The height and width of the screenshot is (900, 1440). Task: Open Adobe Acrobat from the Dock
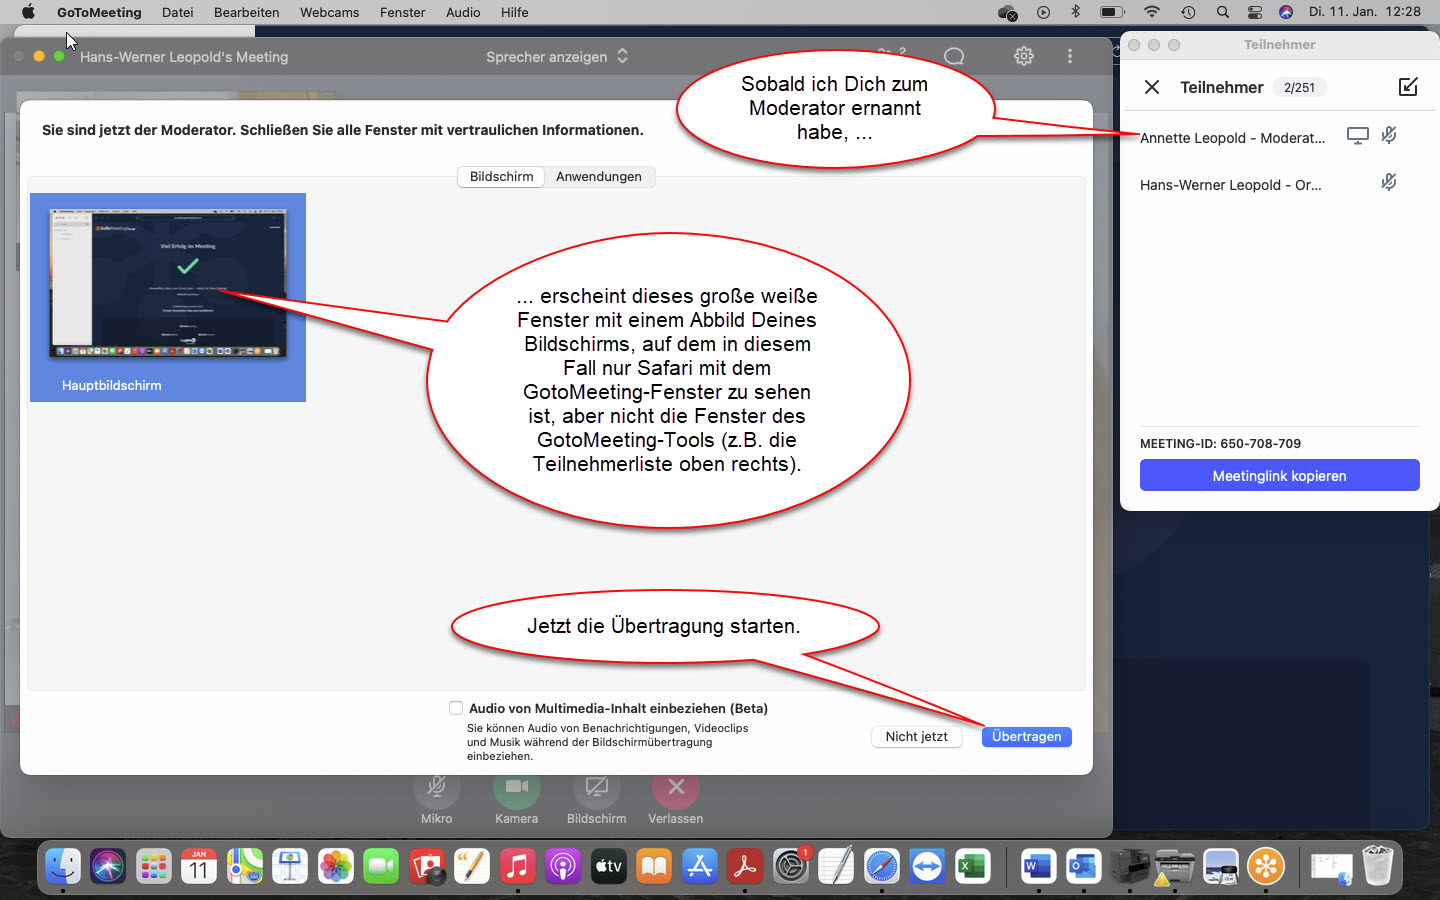745,866
